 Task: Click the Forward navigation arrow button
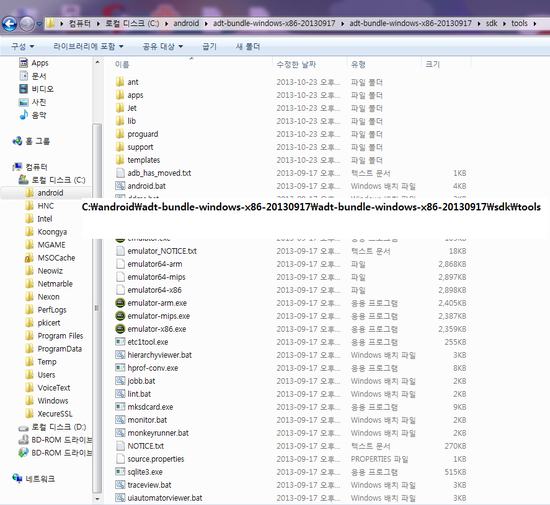click(27, 24)
